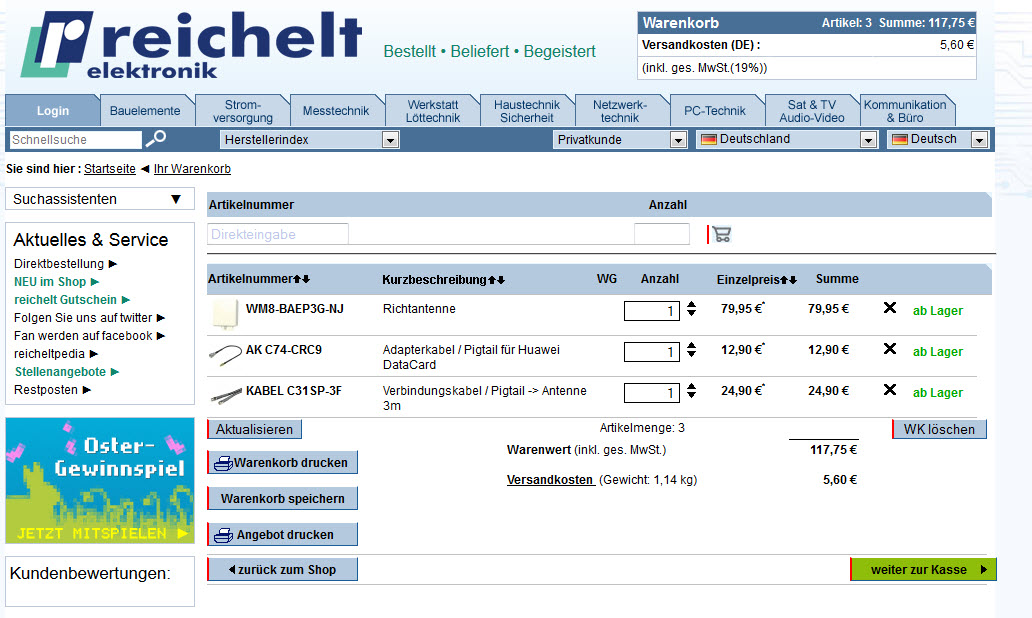1032x618 pixels.
Task: Click the Richtantenne product thumbnail
Action: point(224,313)
